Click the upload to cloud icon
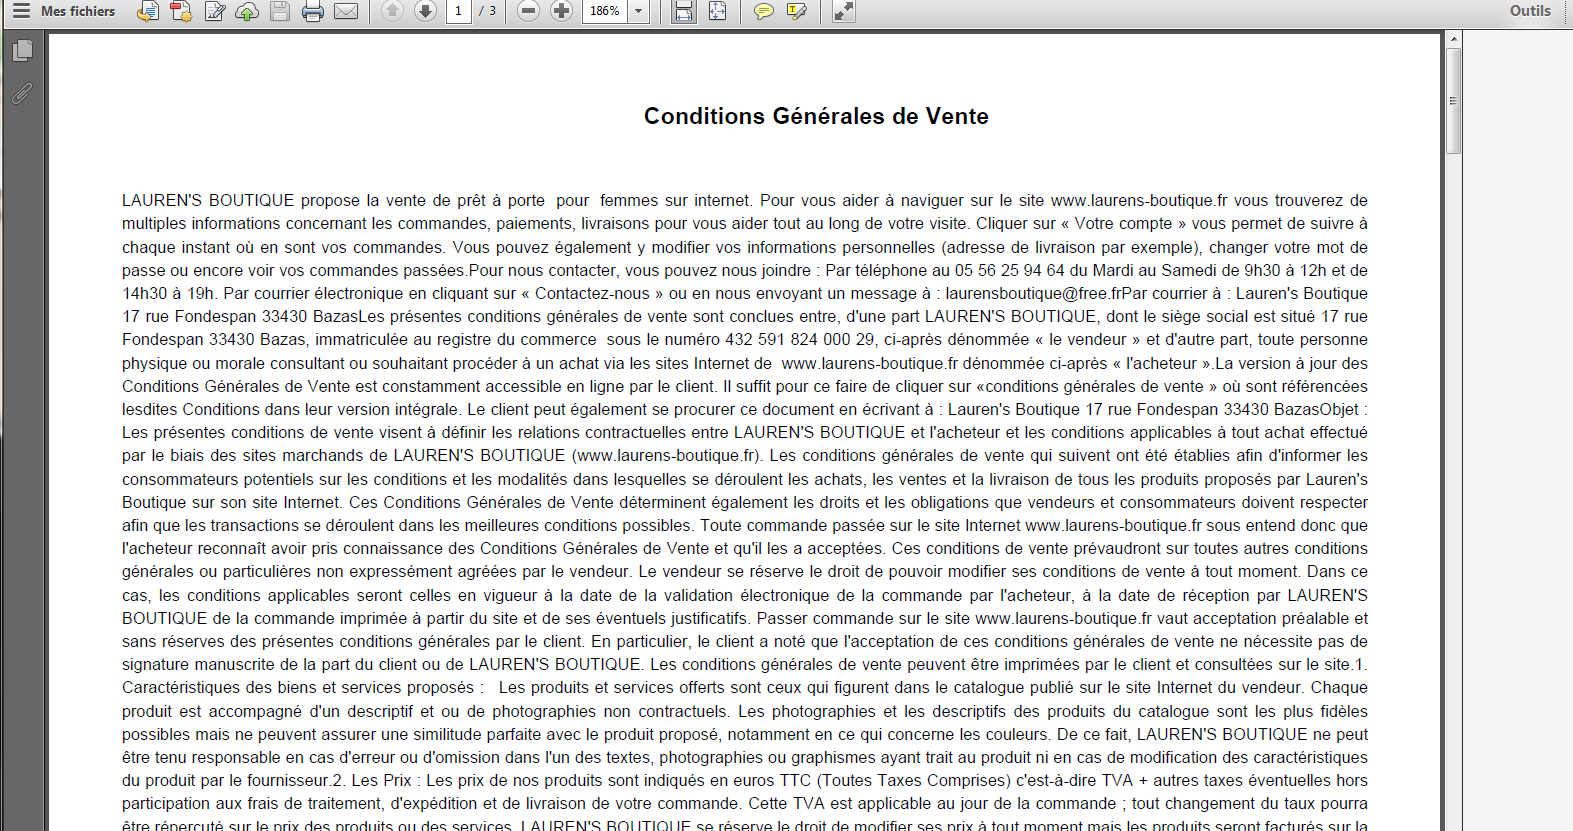 point(247,11)
